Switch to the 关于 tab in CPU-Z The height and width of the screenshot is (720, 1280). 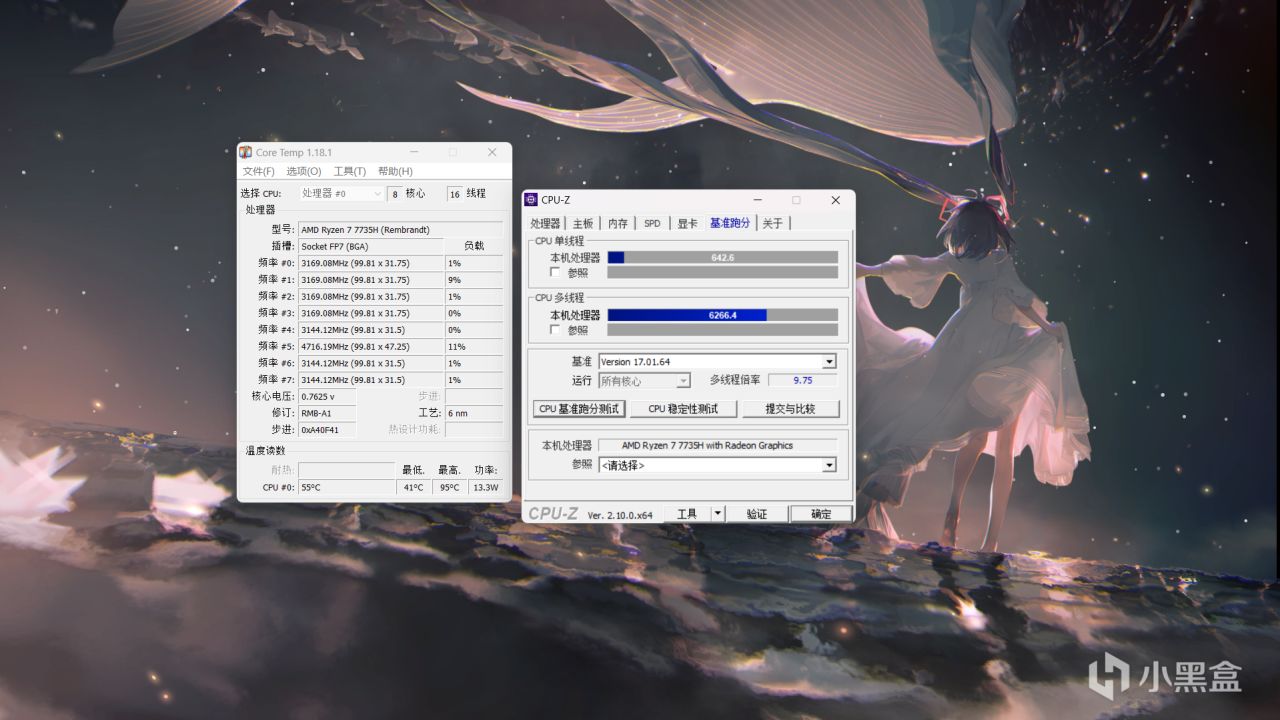[773, 223]
